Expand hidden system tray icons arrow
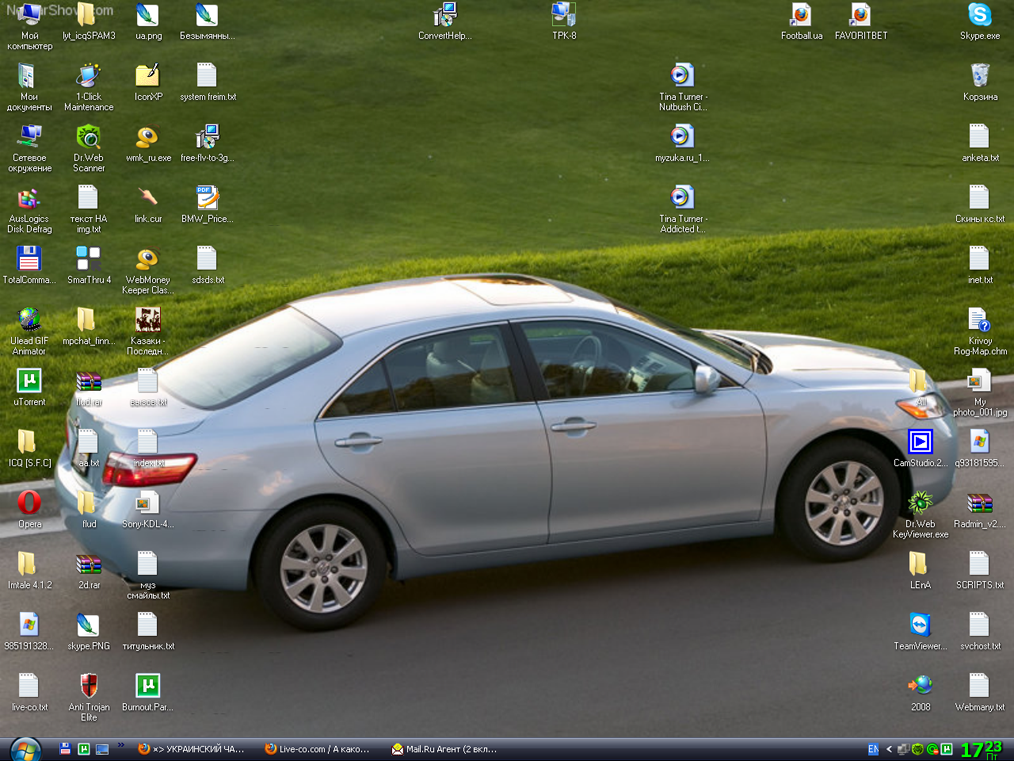The width and height of the screenshot is (1014, 761). [x=888, y=749]
